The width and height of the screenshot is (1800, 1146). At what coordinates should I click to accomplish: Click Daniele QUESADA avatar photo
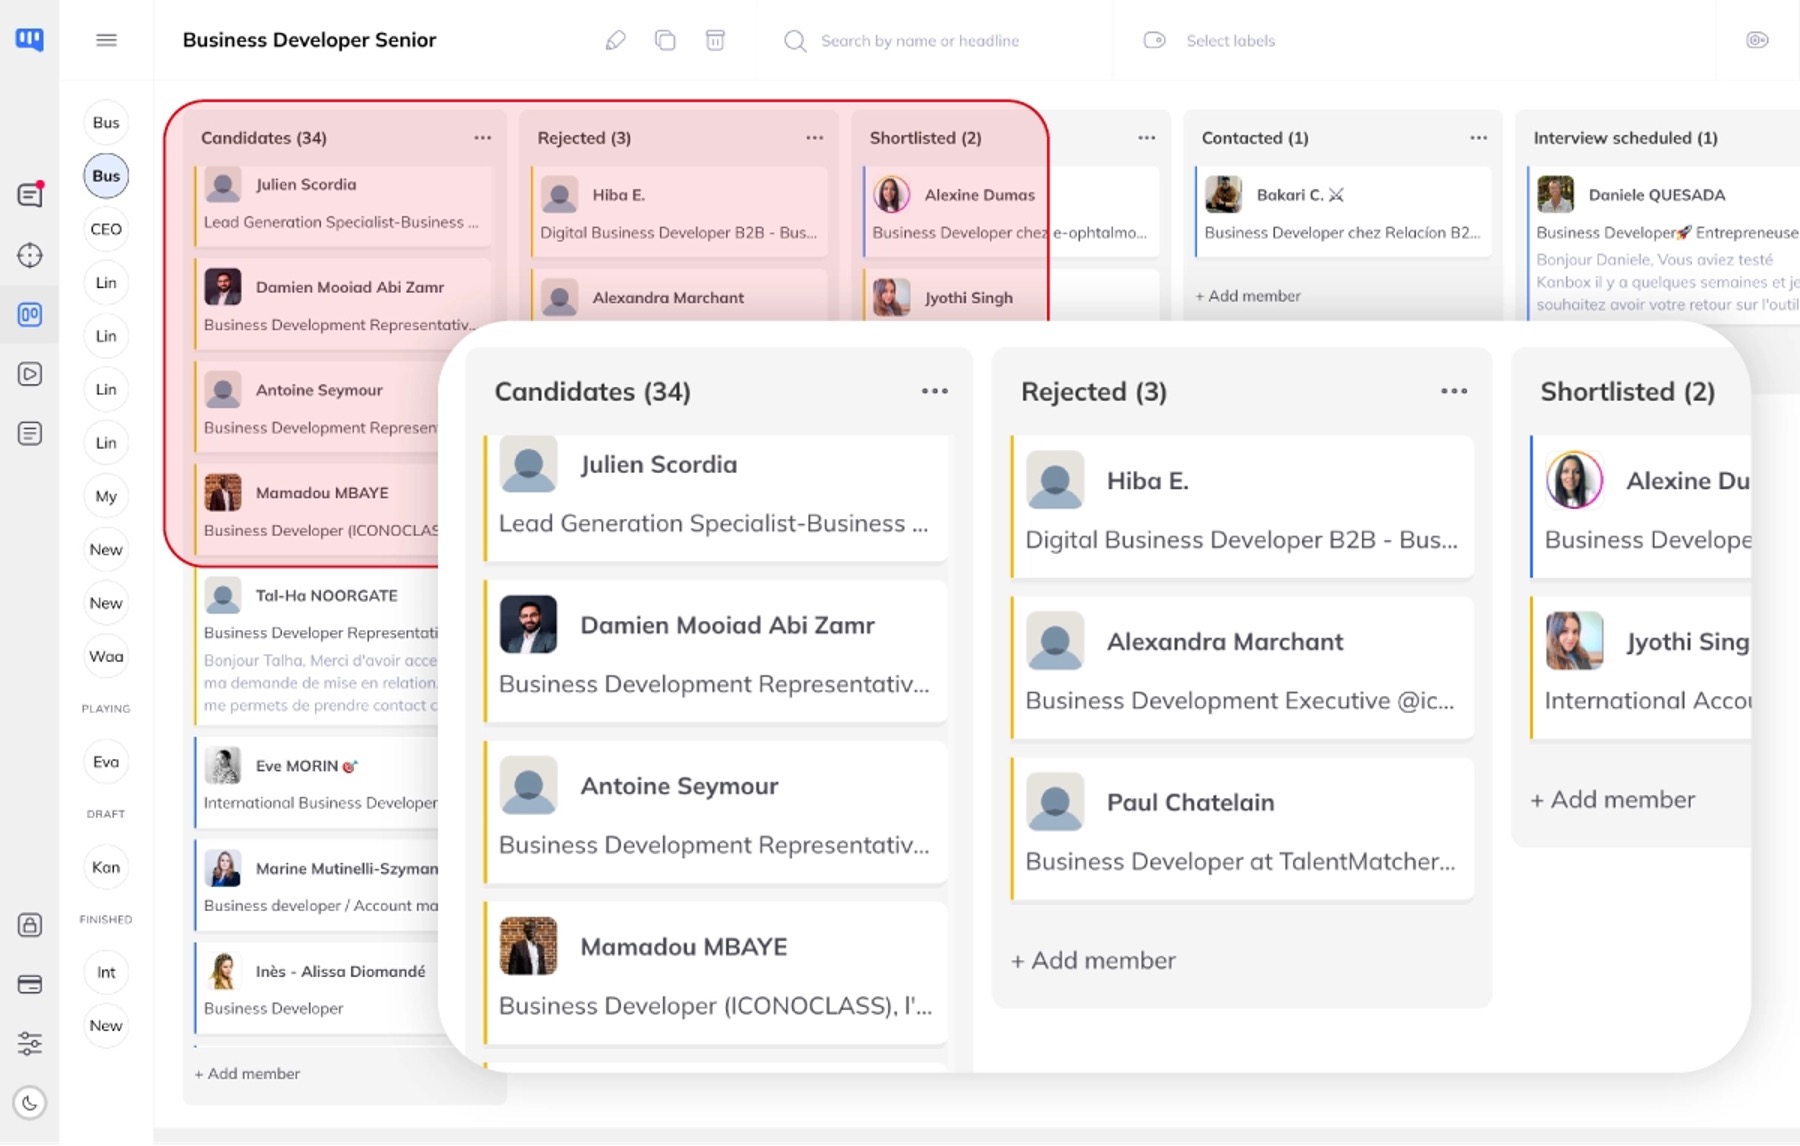(x=1555, y=195)
